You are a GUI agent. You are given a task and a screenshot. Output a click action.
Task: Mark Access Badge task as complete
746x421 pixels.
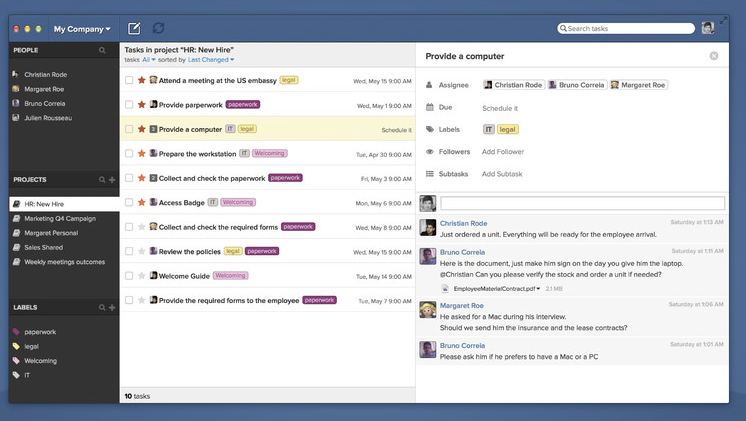point(129,202)
